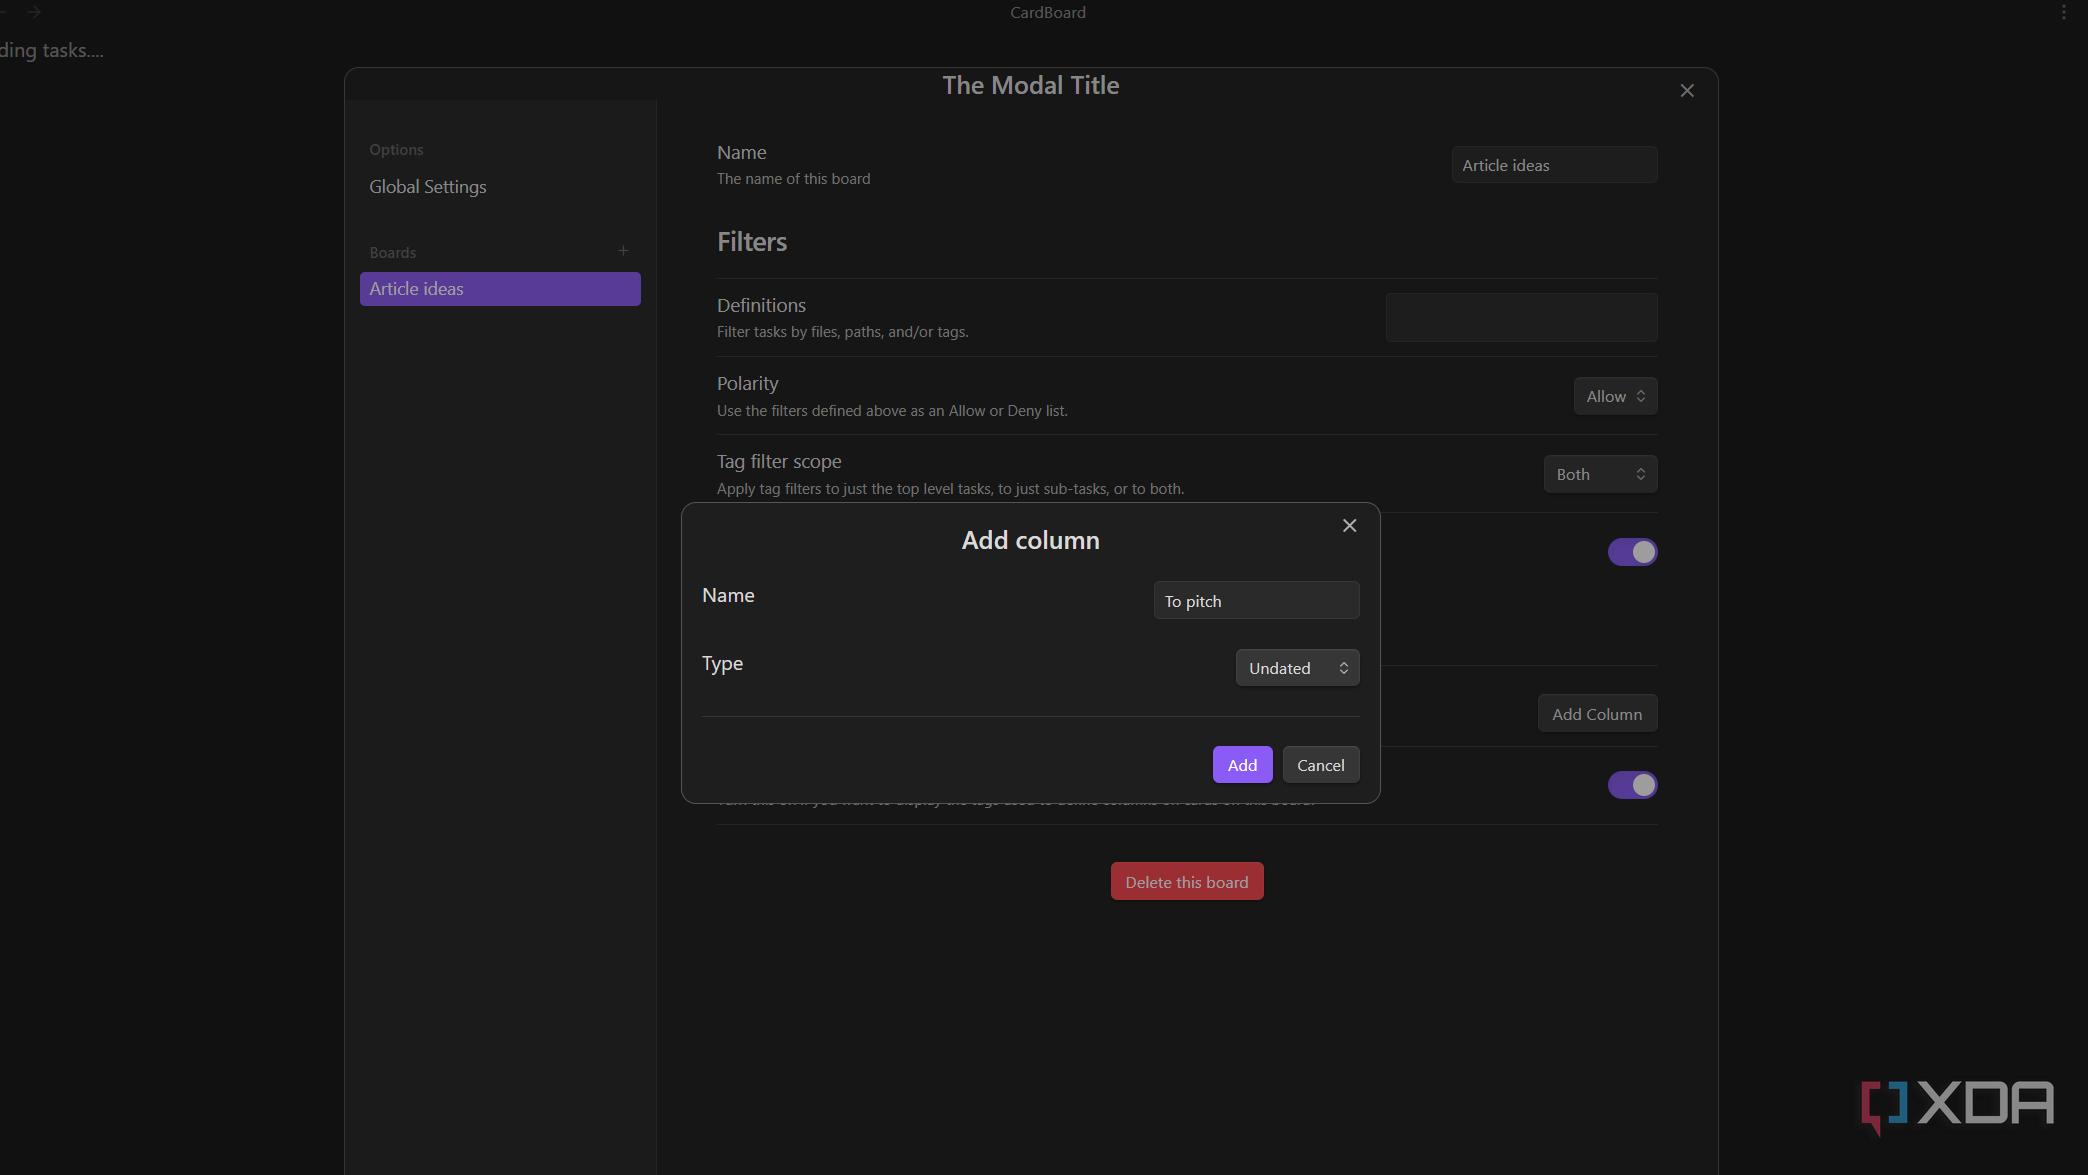Open the column Type dropdown showing Undated
2088x1175 pixels.
[1297, 668]
